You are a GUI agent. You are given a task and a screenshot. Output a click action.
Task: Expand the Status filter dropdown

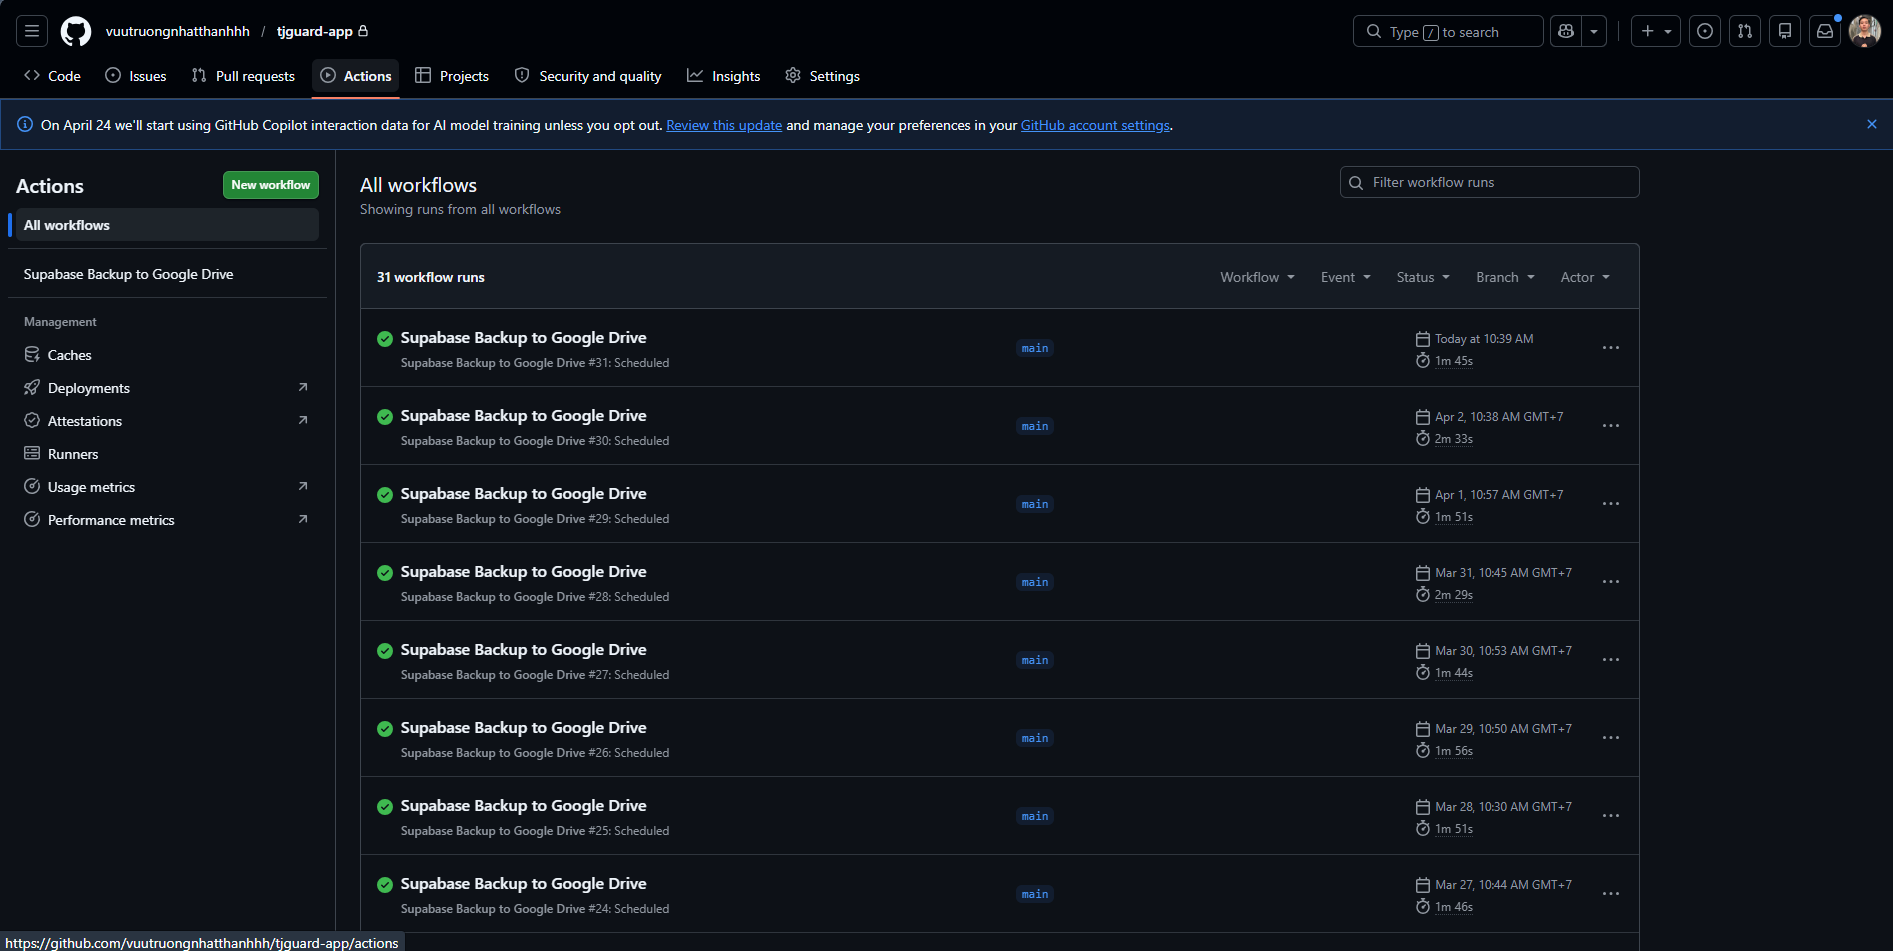[1422, 278]
